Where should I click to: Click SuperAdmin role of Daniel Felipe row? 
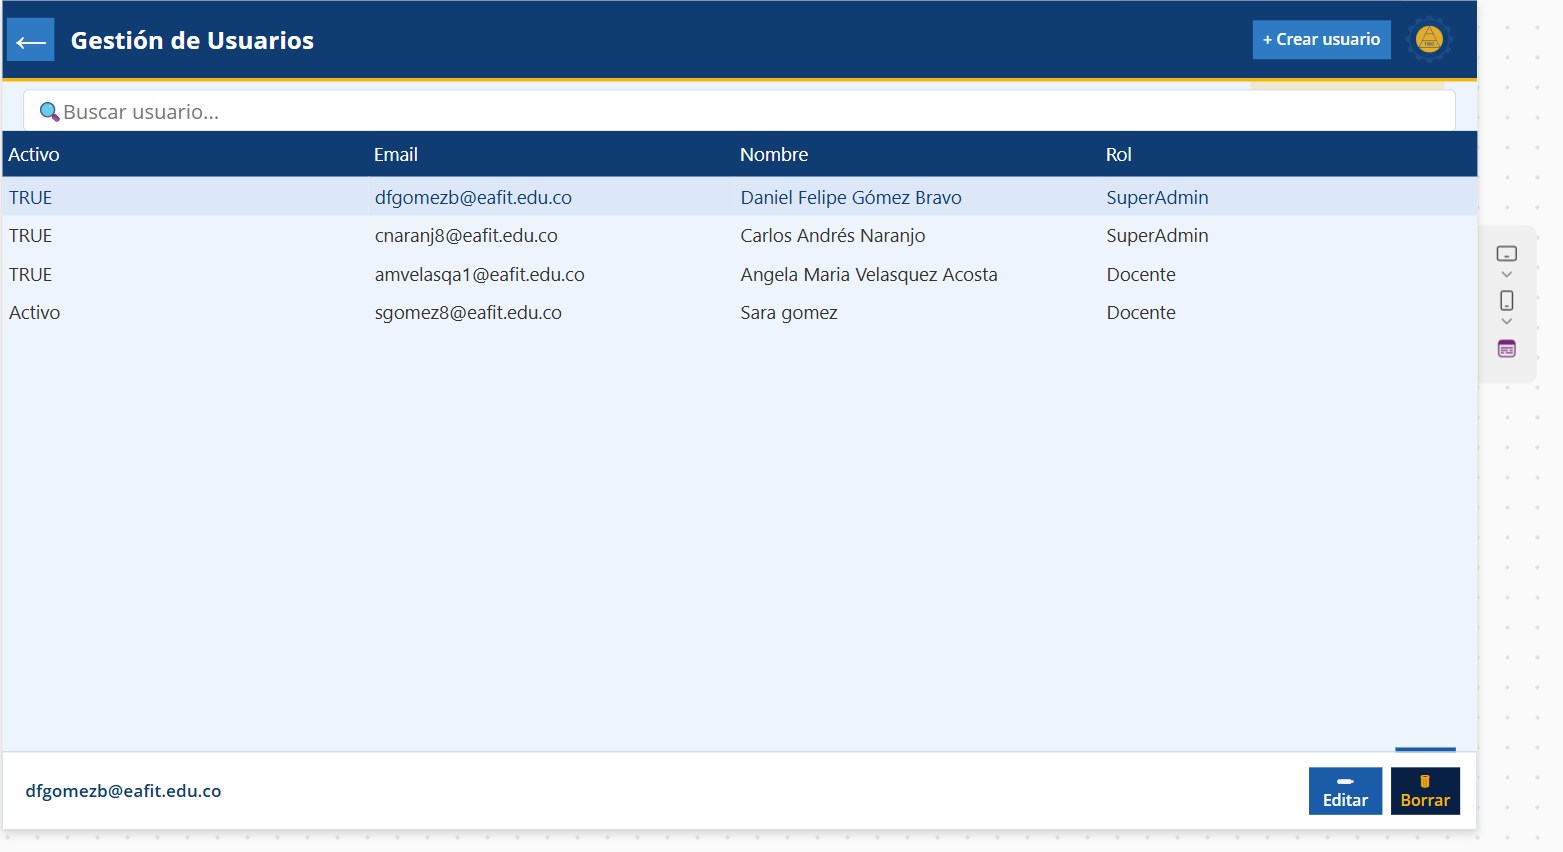click(1157, 198)
